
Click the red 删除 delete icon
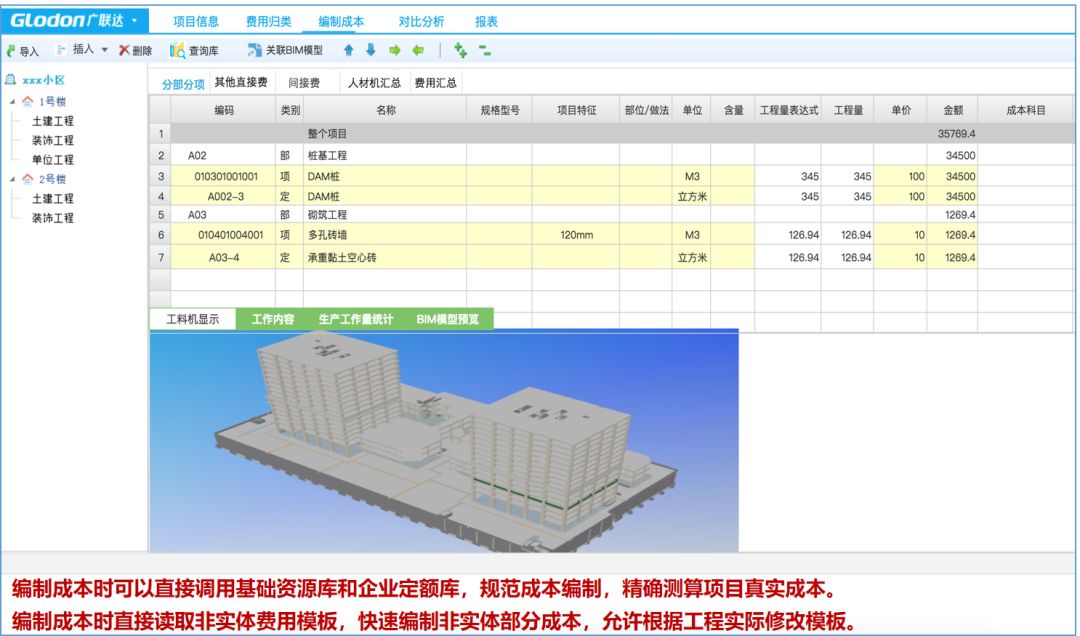point(124,50)
